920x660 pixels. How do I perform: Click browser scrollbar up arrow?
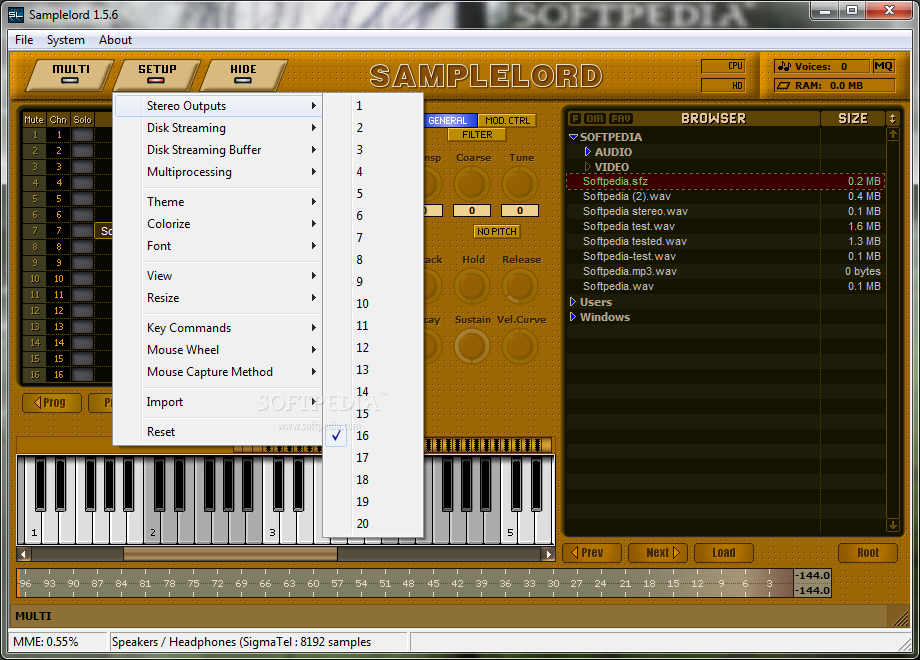pyautogui.click(x=893, y=134)
